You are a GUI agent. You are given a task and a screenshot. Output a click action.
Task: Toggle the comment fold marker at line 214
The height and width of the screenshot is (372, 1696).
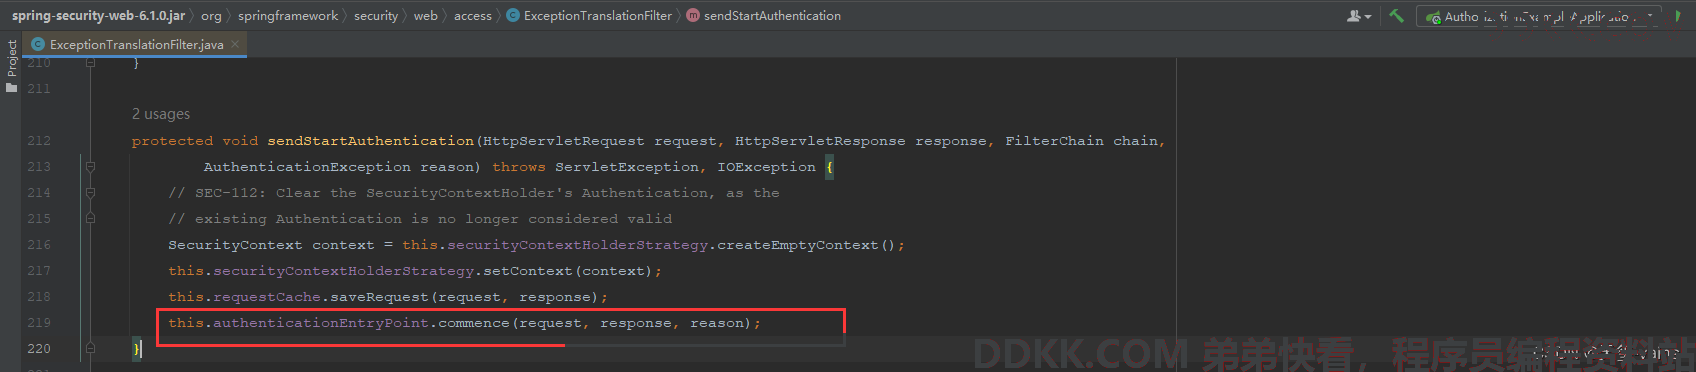coord(90,192)
